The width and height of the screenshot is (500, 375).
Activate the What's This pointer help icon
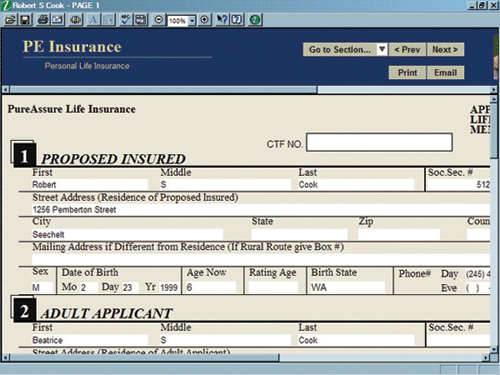tap(221, 20)
